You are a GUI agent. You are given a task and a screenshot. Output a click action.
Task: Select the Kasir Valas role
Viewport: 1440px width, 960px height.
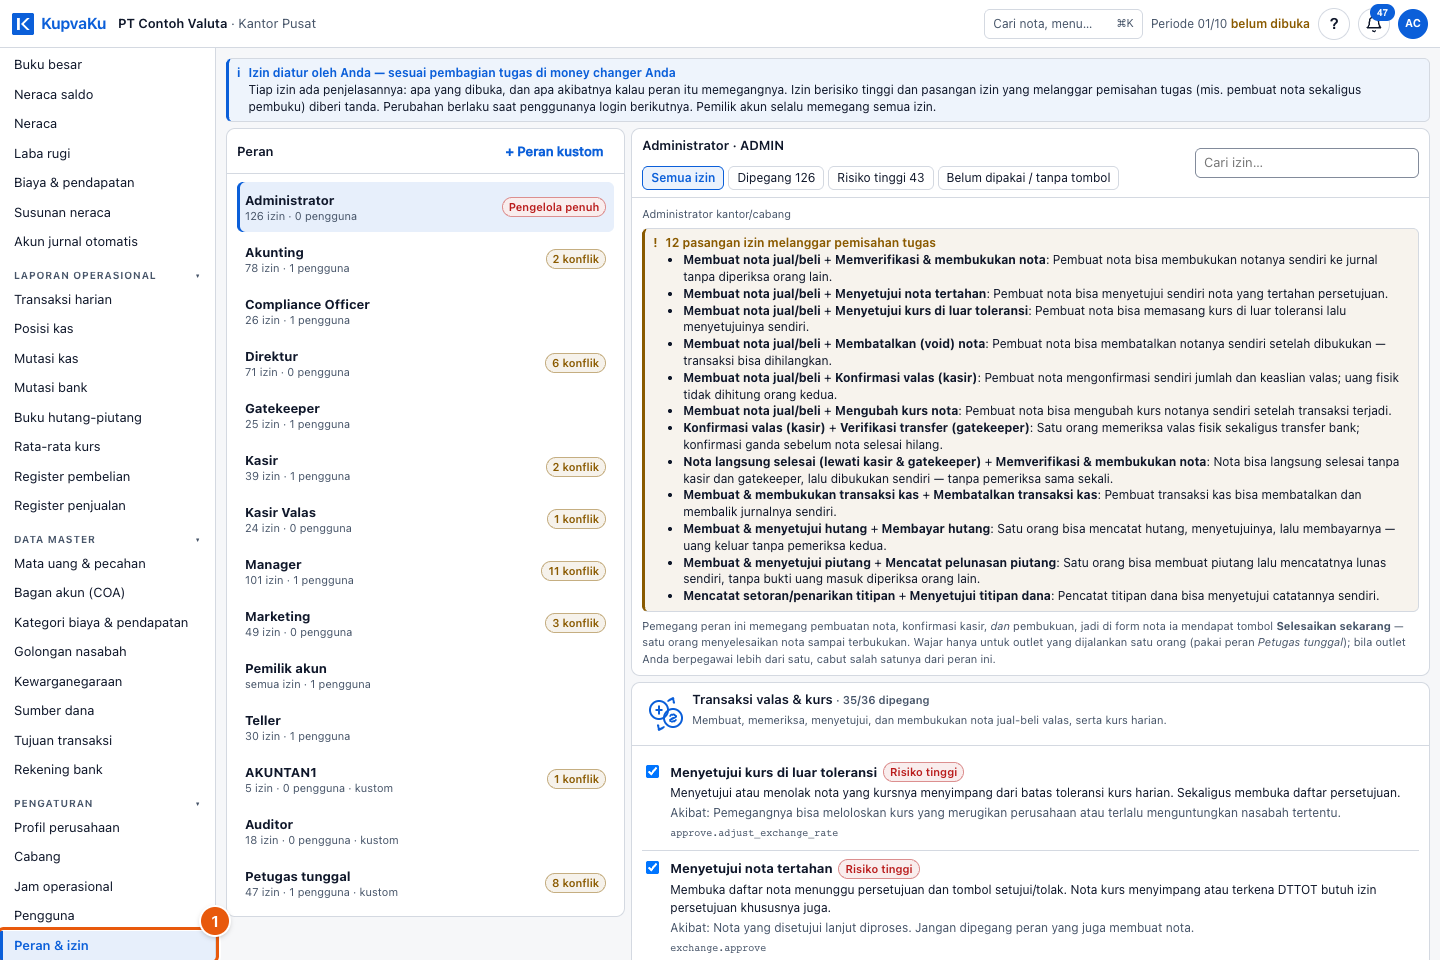[x=426, y=519]
